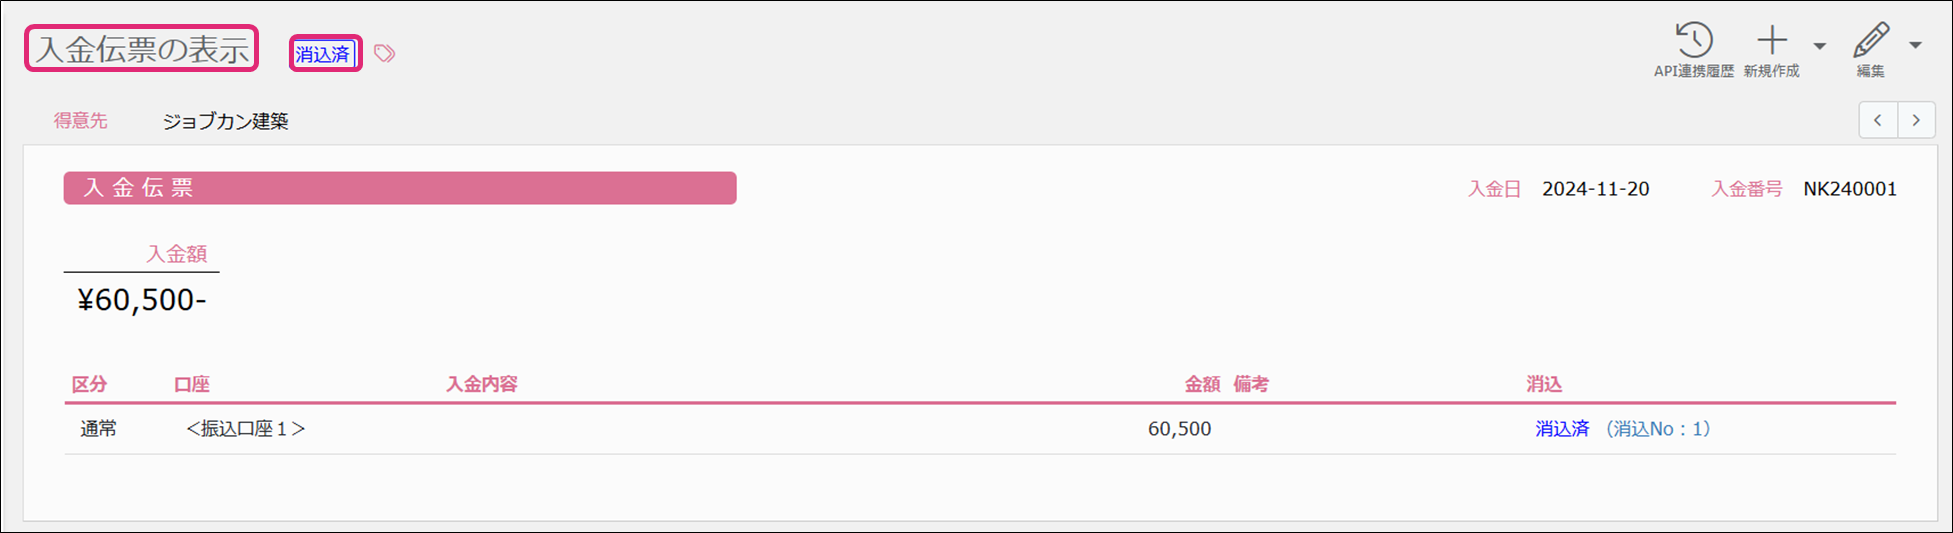Viewport: 1953px width, 533px height.
Task: Click the 編集 pencil icon
Action: click(1870, 41)
